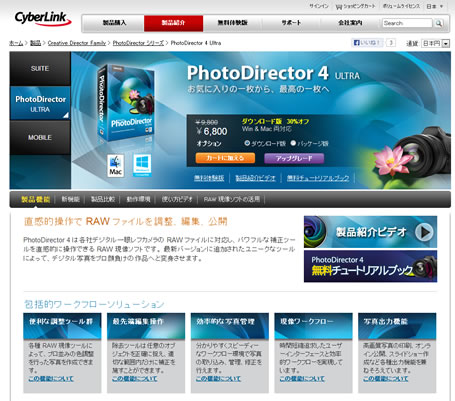Select the PhotoDirector ULTRA side tab
This screenshot has height=401, width=455.
(x=40, y=104)
